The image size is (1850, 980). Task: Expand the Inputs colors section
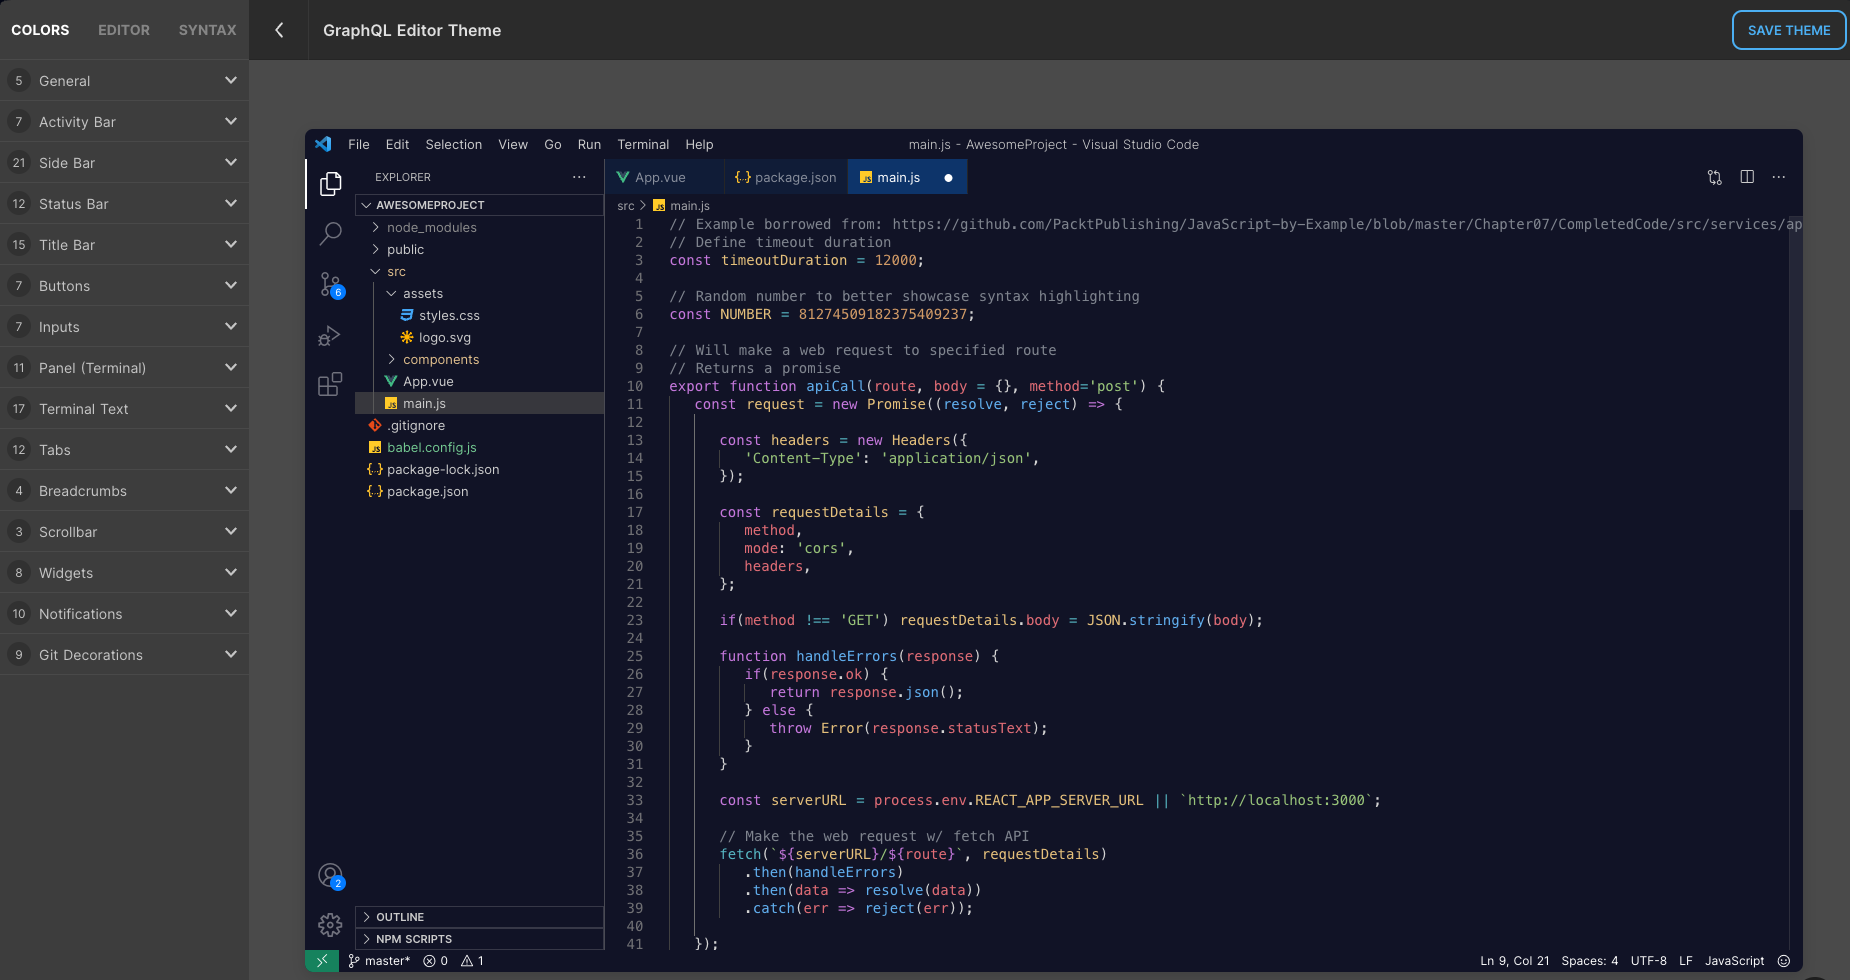[x=124, y=327]
